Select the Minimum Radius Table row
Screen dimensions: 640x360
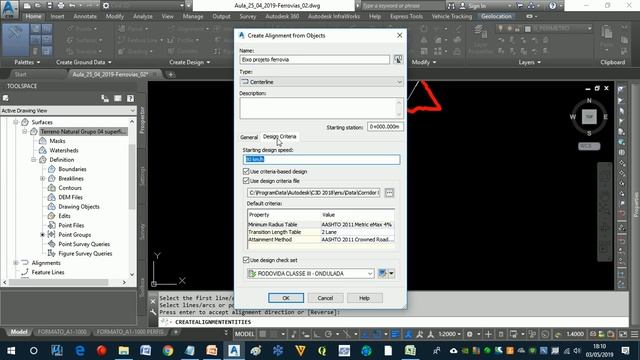tap(321, 224)
